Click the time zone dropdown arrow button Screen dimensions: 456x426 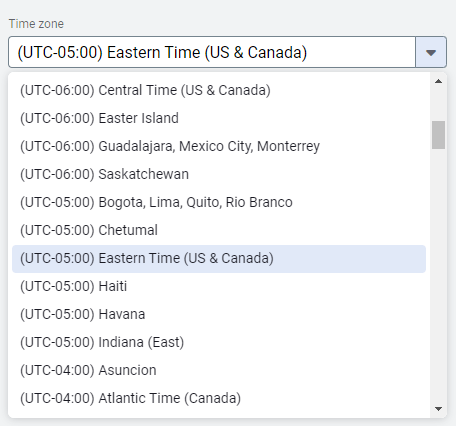tap(431, 52)
